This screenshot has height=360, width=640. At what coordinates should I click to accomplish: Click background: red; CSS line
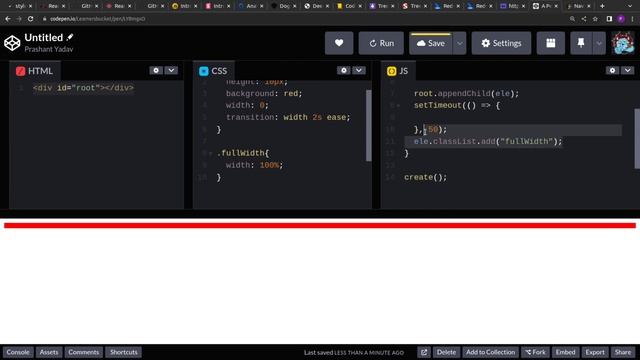(264, 93)
